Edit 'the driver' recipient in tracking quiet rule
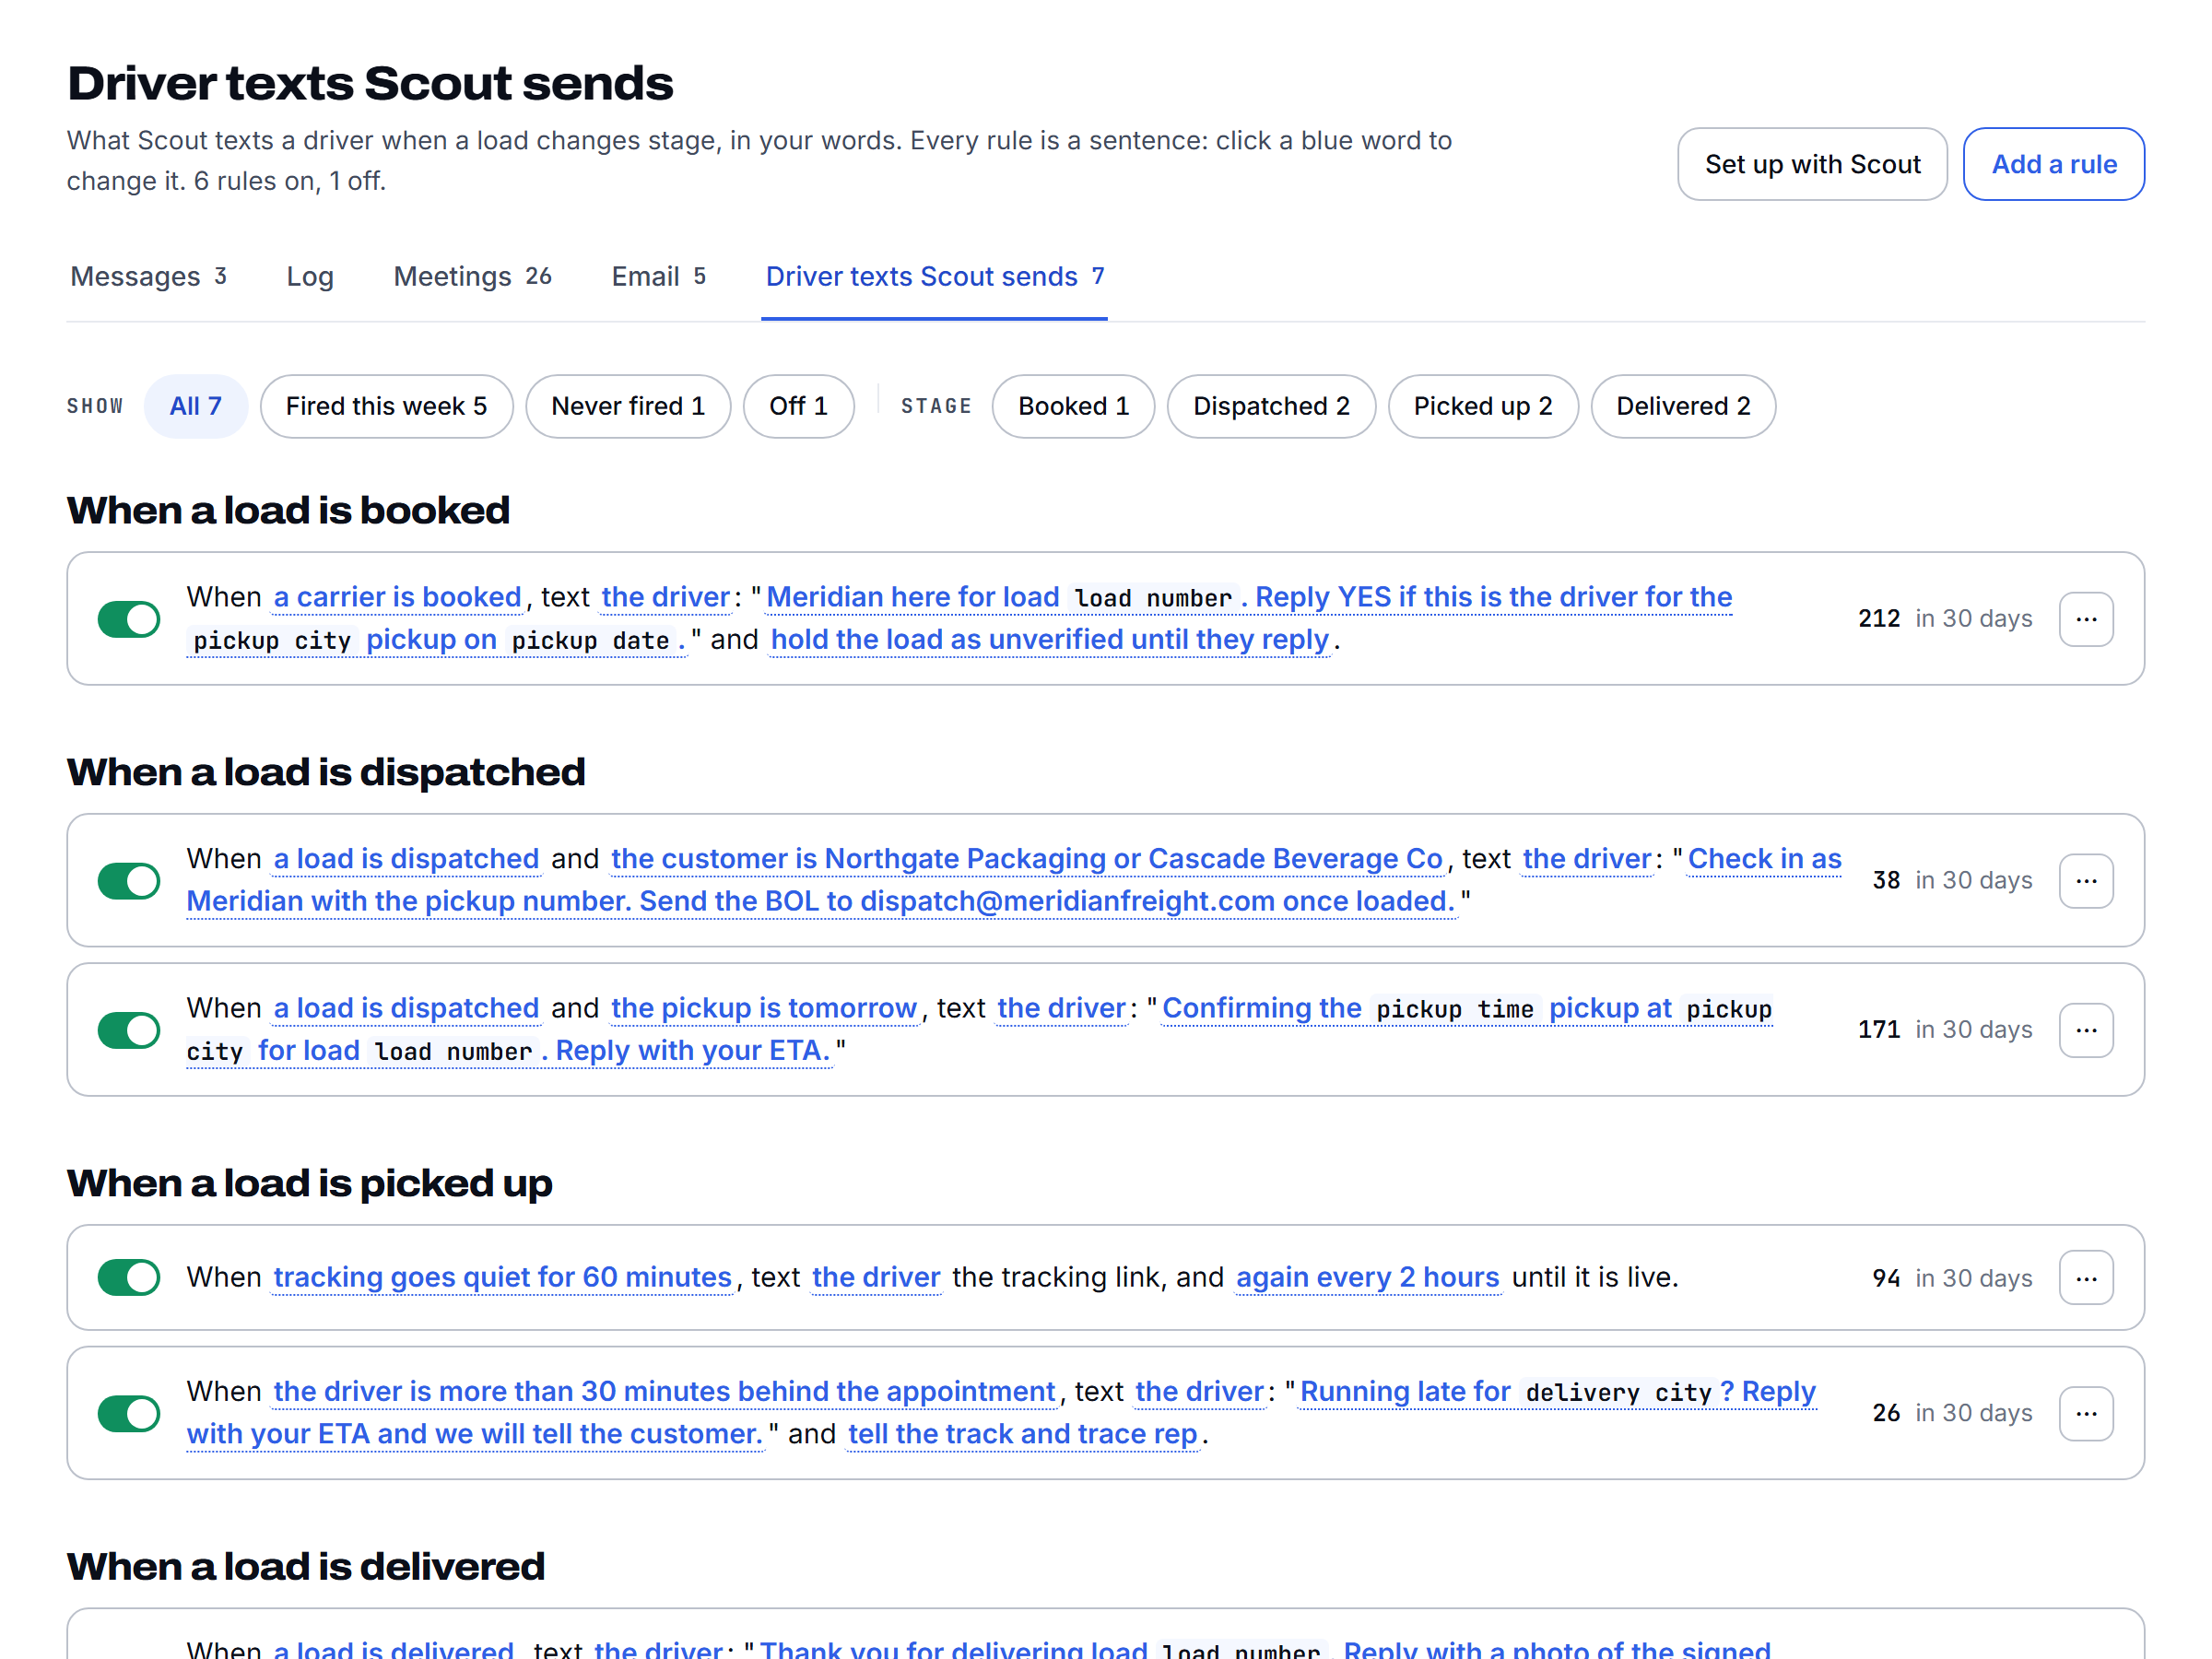2212x1659 pixels. pos(876,1277)
